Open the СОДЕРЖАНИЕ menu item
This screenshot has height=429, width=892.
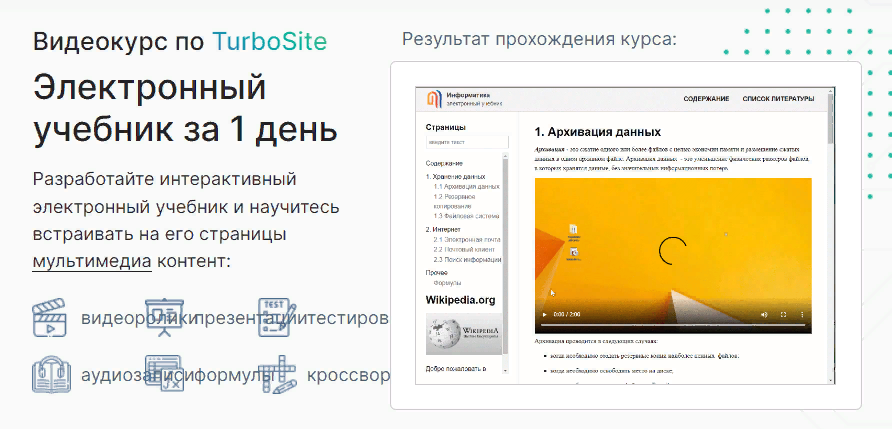click(x=706, y=99)
